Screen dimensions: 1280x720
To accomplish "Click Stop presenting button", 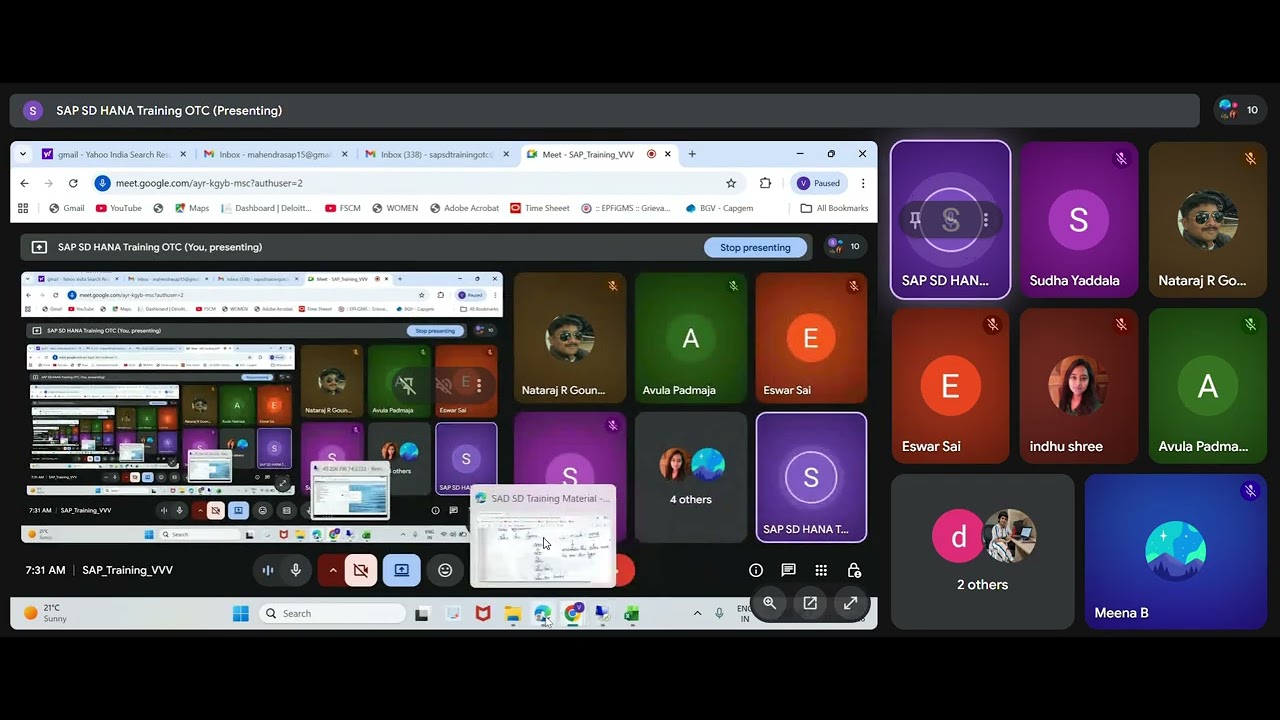I will tap(755, 247).
